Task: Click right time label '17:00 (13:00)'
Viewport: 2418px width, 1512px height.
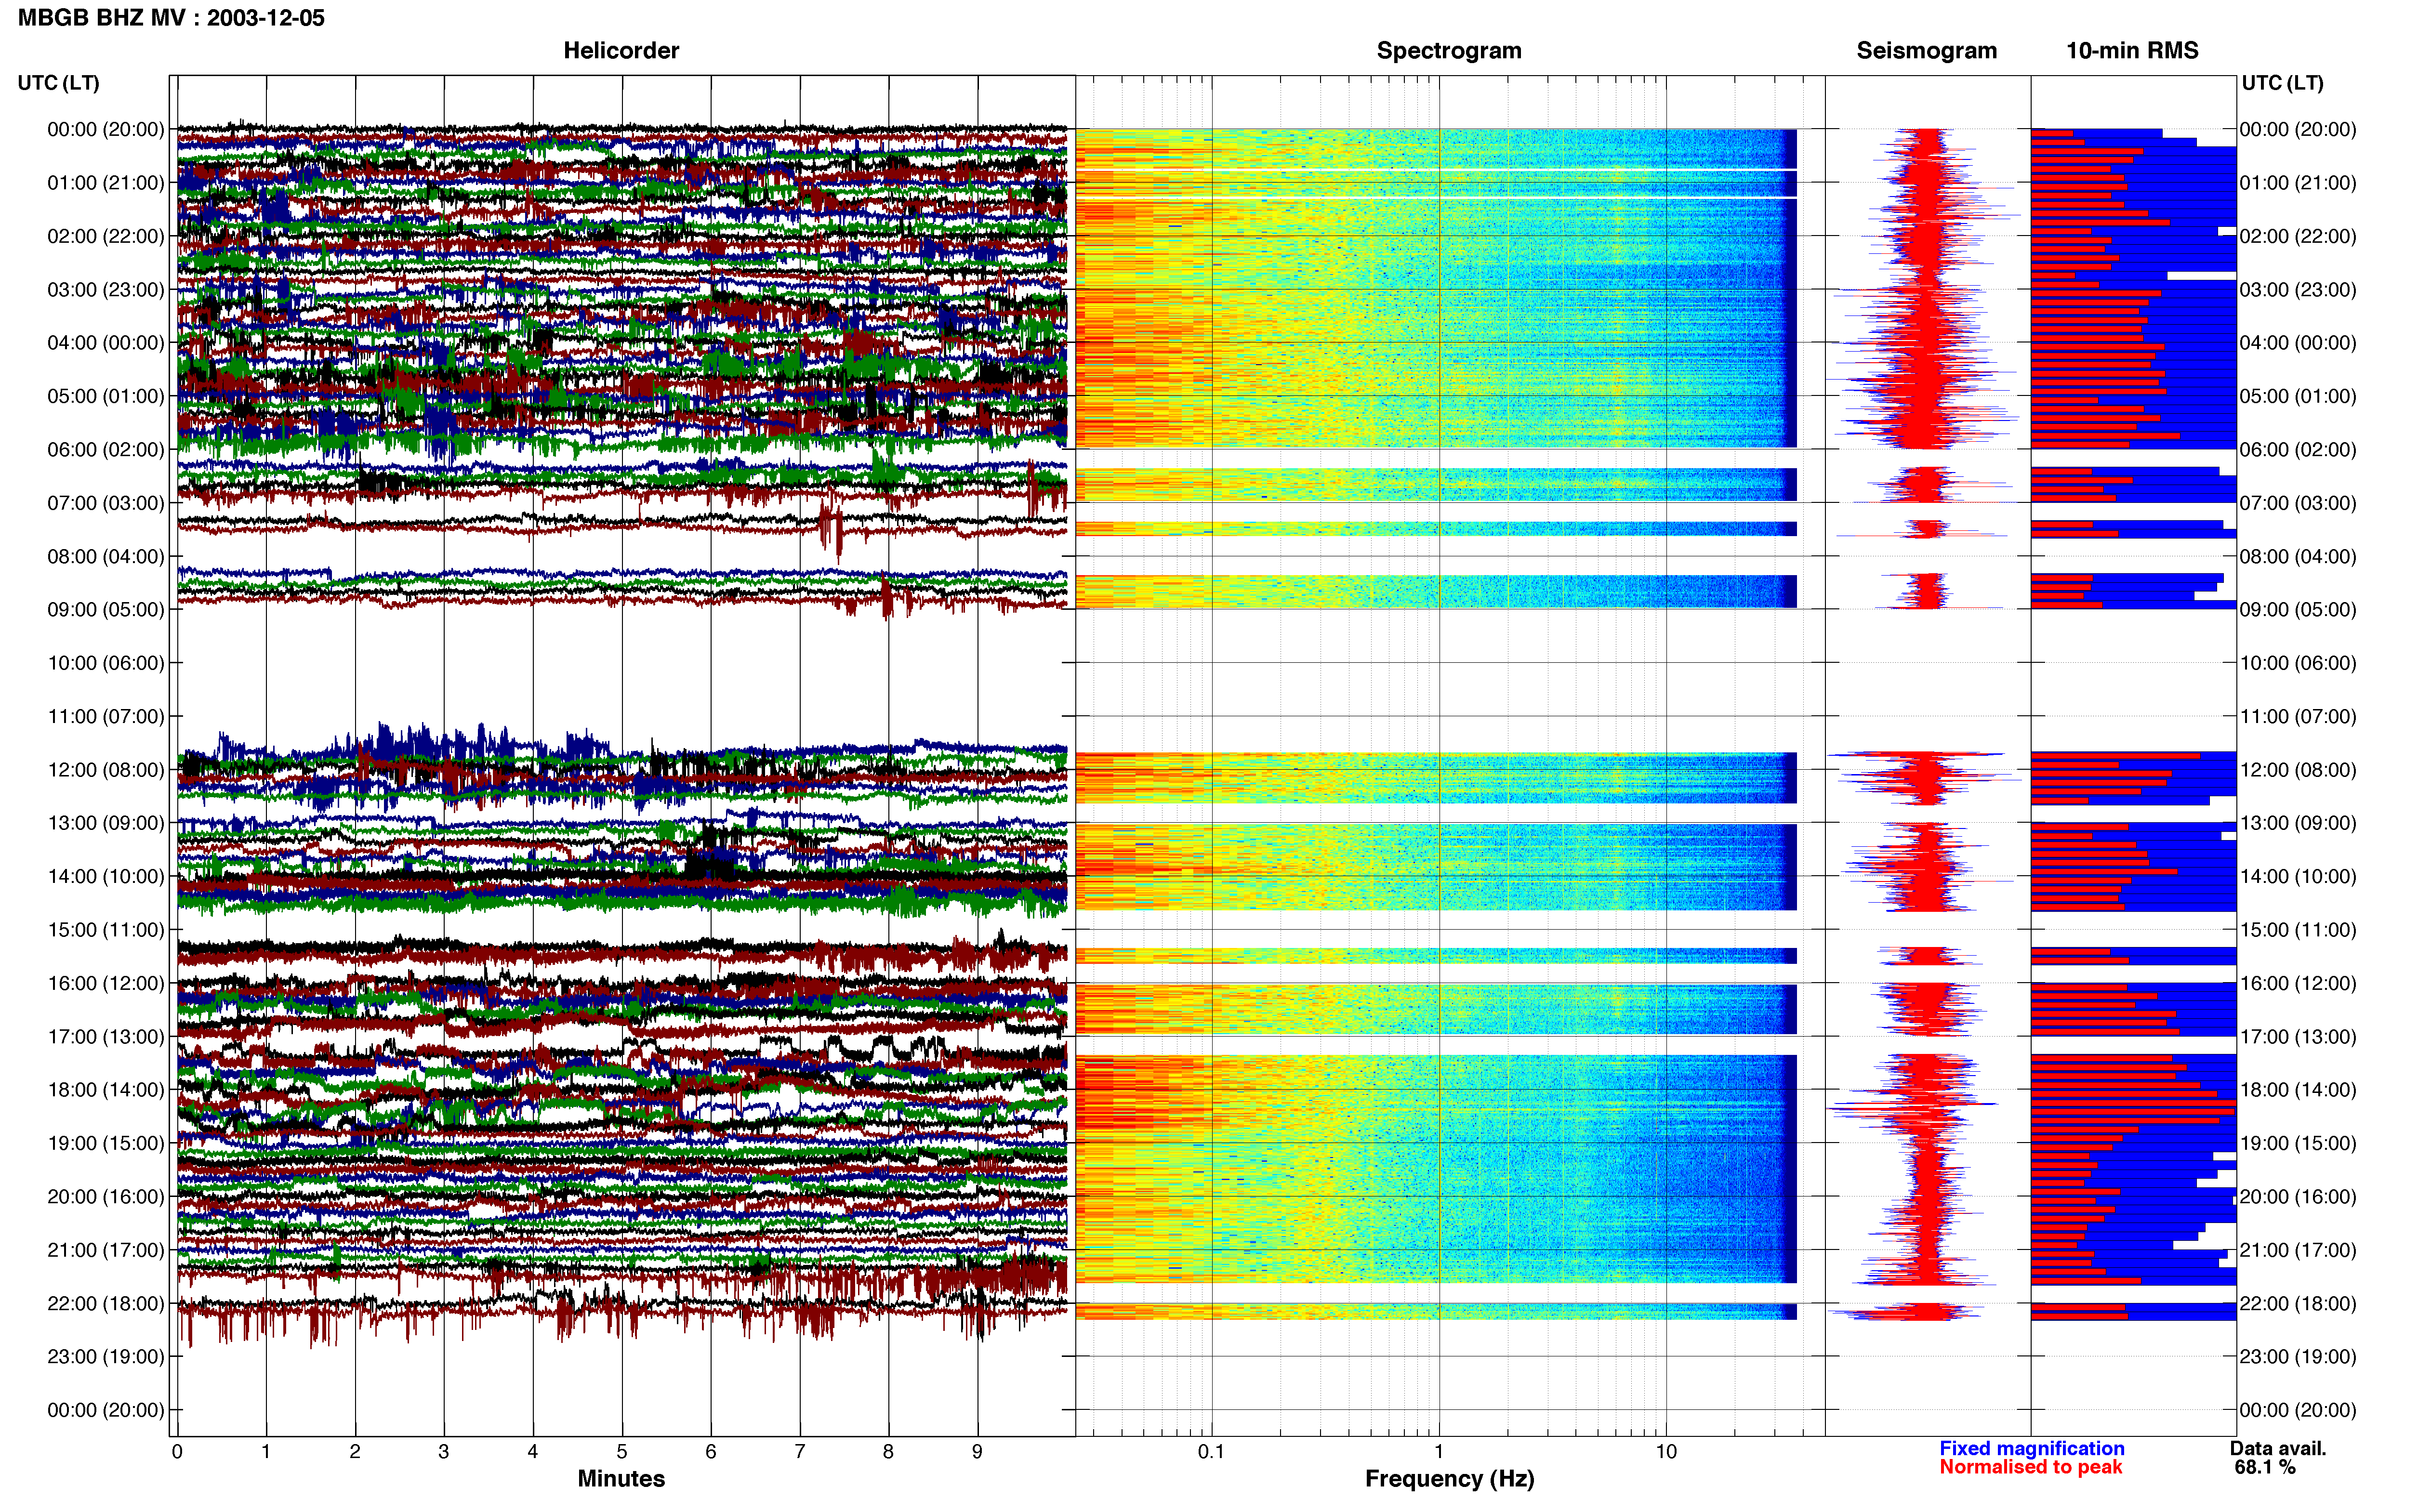Action: [2298, 1036]
